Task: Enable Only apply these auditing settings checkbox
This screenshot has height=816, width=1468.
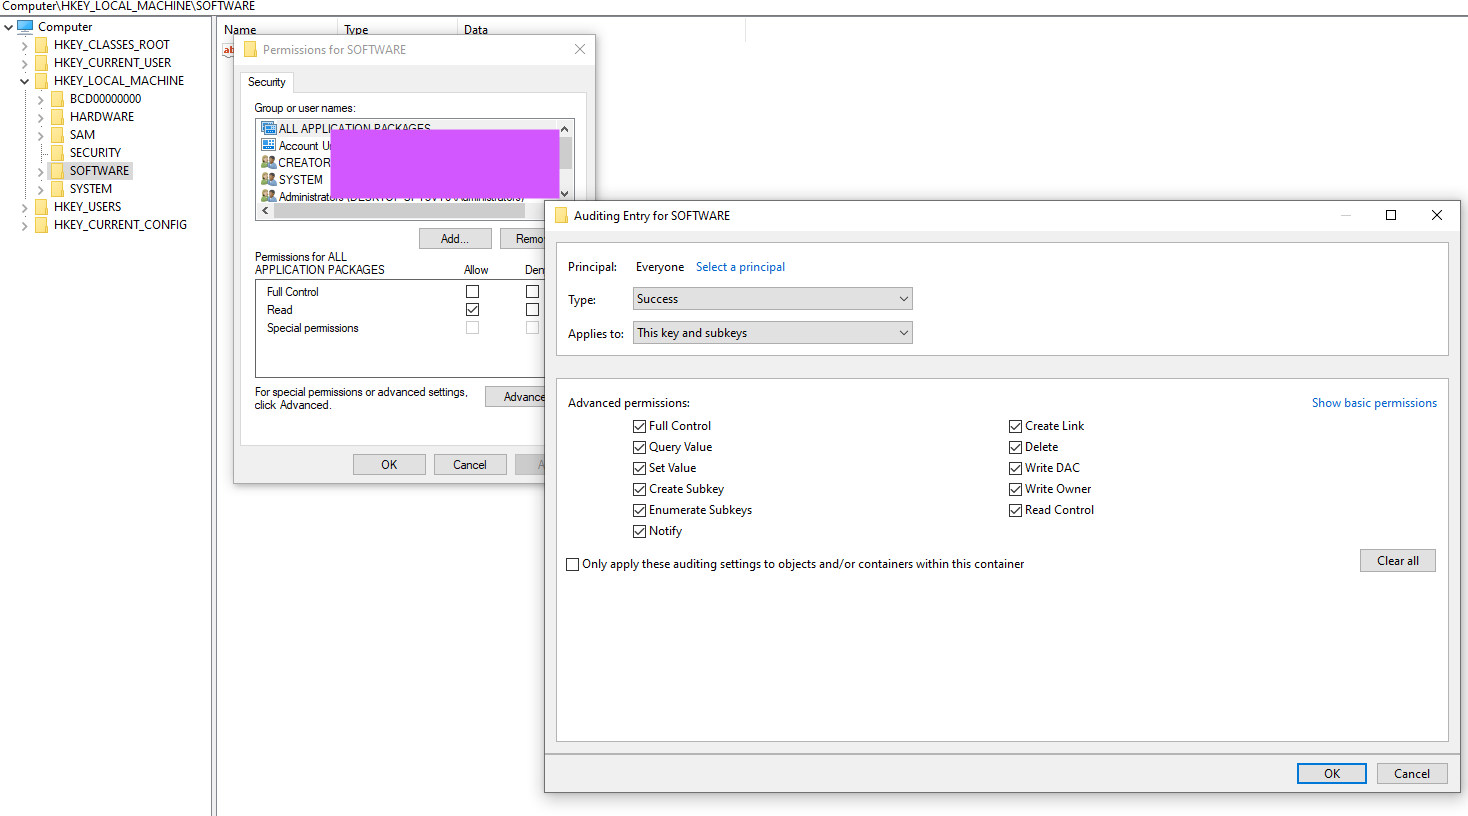Action: pos(573,564)
